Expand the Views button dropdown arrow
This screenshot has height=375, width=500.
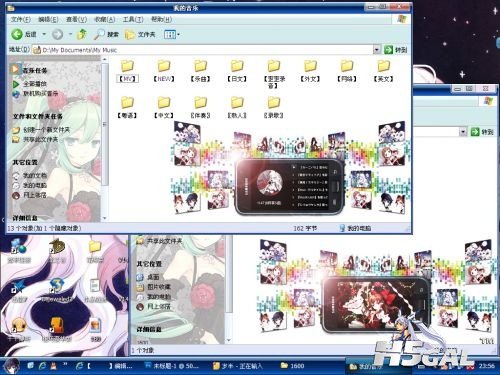(178, 34)
